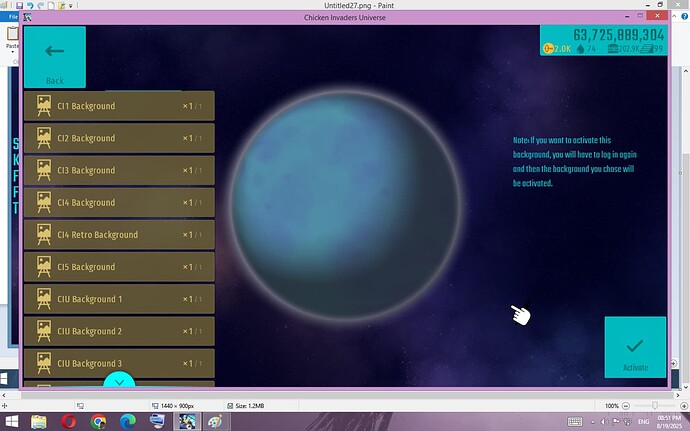Select CIU Background 2
The height and width of the screenshot is (431, 690).
[x=119, y=331]
